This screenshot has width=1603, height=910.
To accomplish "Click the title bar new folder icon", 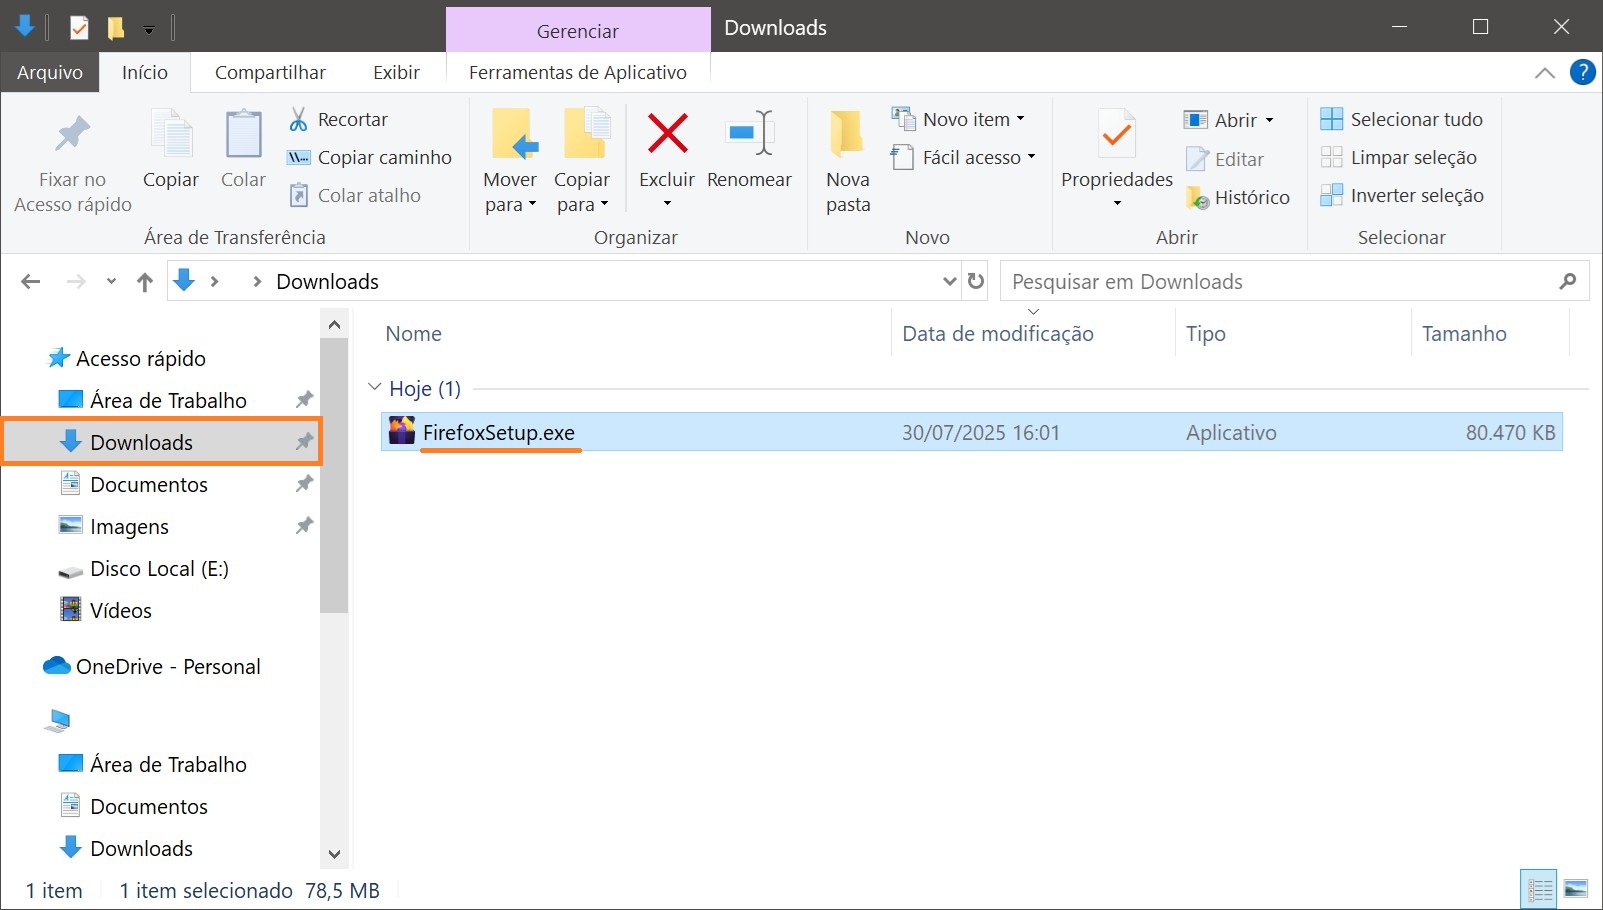I will (116, 27).
